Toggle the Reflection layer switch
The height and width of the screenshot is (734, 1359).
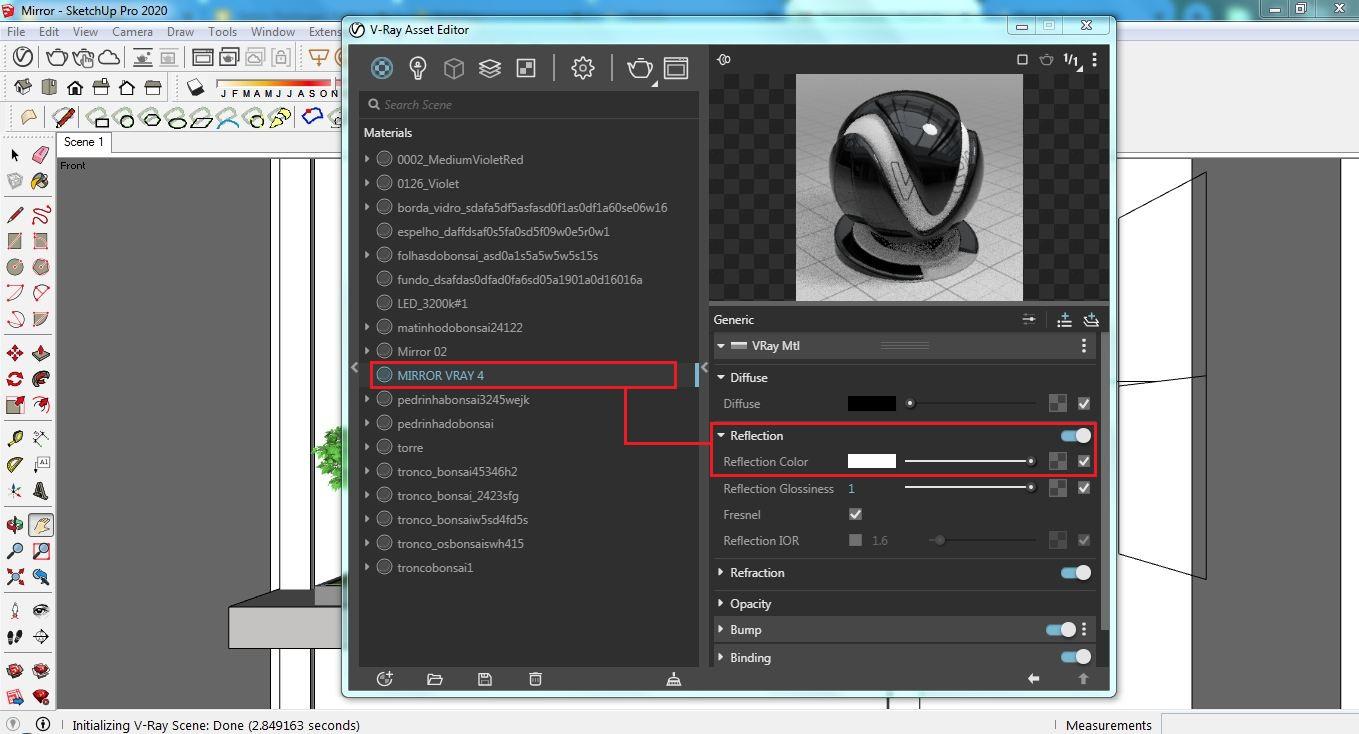[x=1076, y=435]
